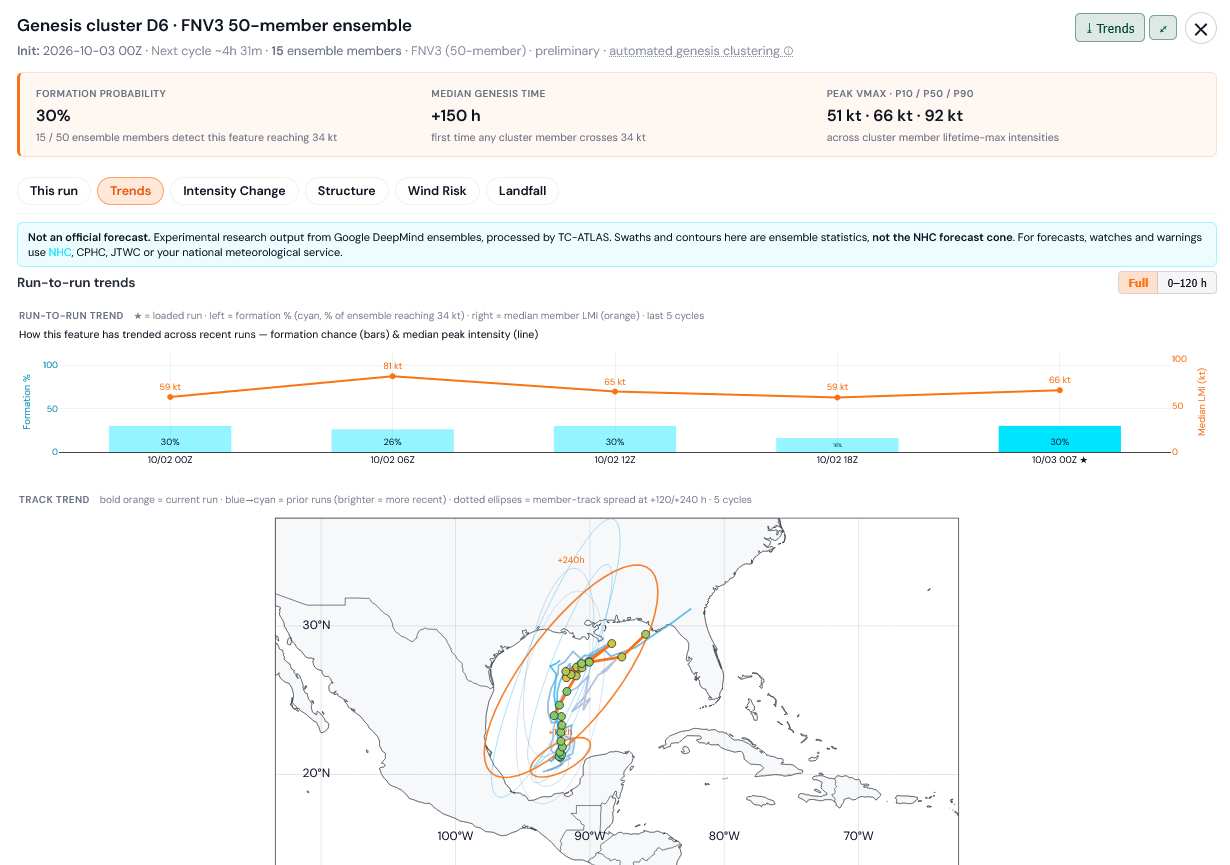
Task: Click the 81 kt median LMI data point
Action: 392,376
